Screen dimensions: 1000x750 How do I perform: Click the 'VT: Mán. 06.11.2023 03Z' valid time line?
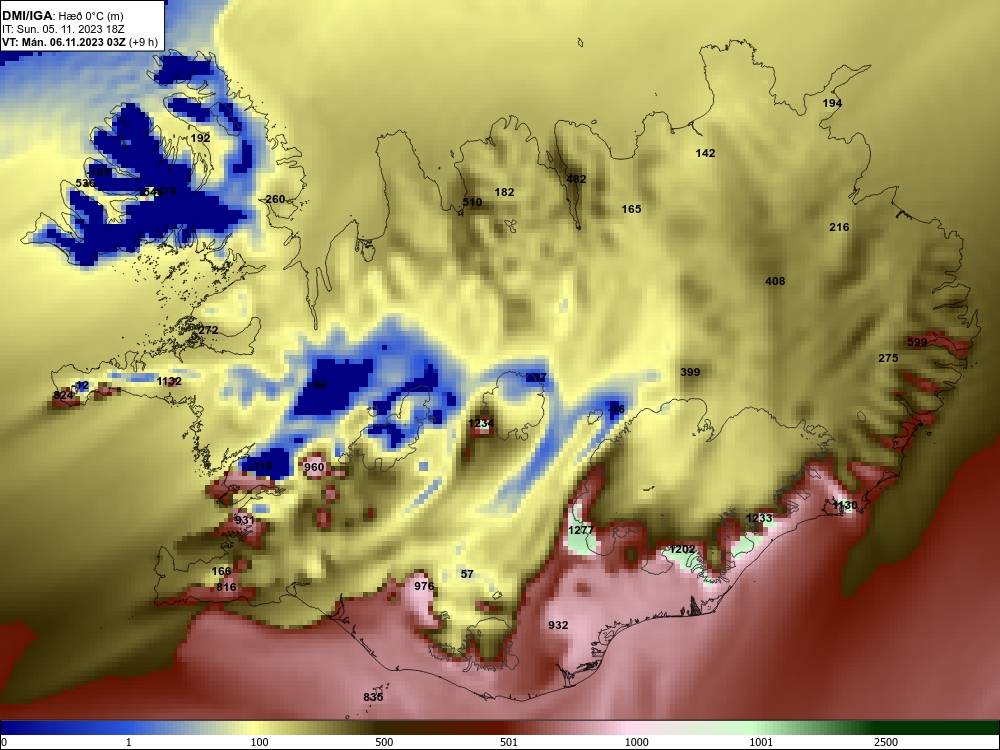(64, 42)
